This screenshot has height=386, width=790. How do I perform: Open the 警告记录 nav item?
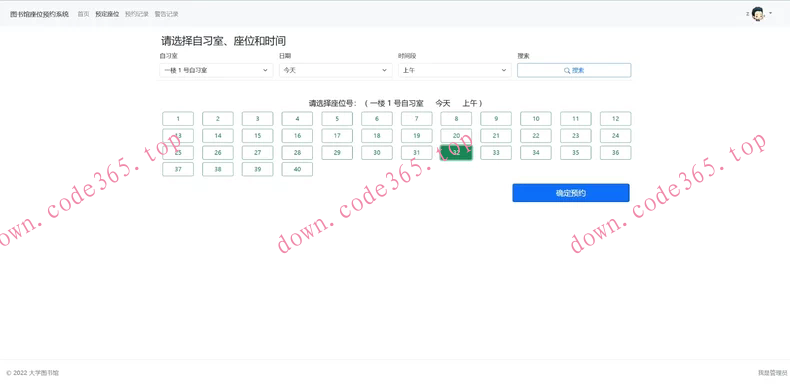(167, 14)
